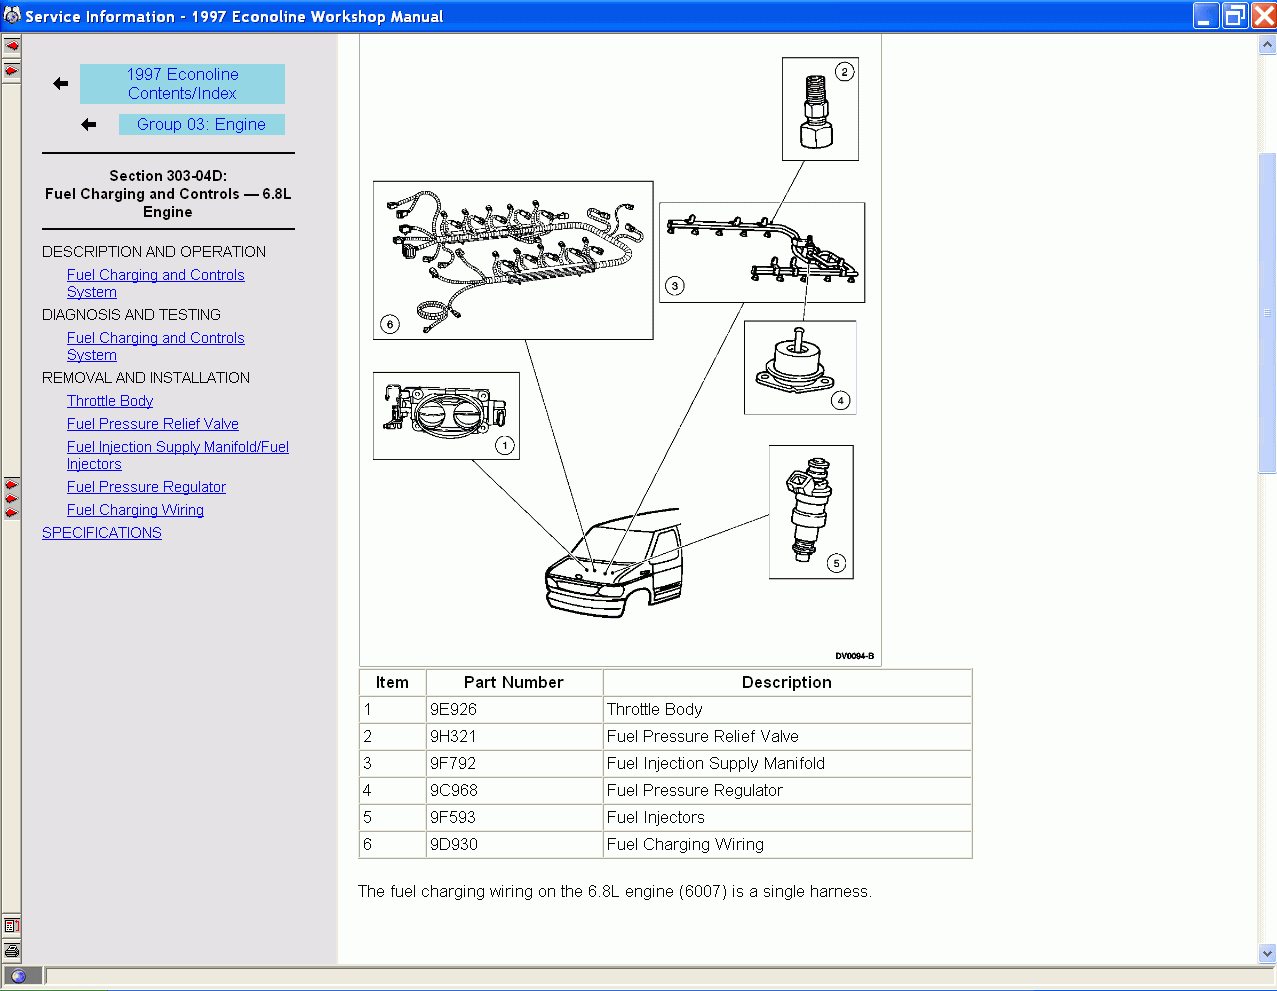Click the fuel injector picture, item 5
Screen dimensions: 1277x991
click(x=811, y=512)
